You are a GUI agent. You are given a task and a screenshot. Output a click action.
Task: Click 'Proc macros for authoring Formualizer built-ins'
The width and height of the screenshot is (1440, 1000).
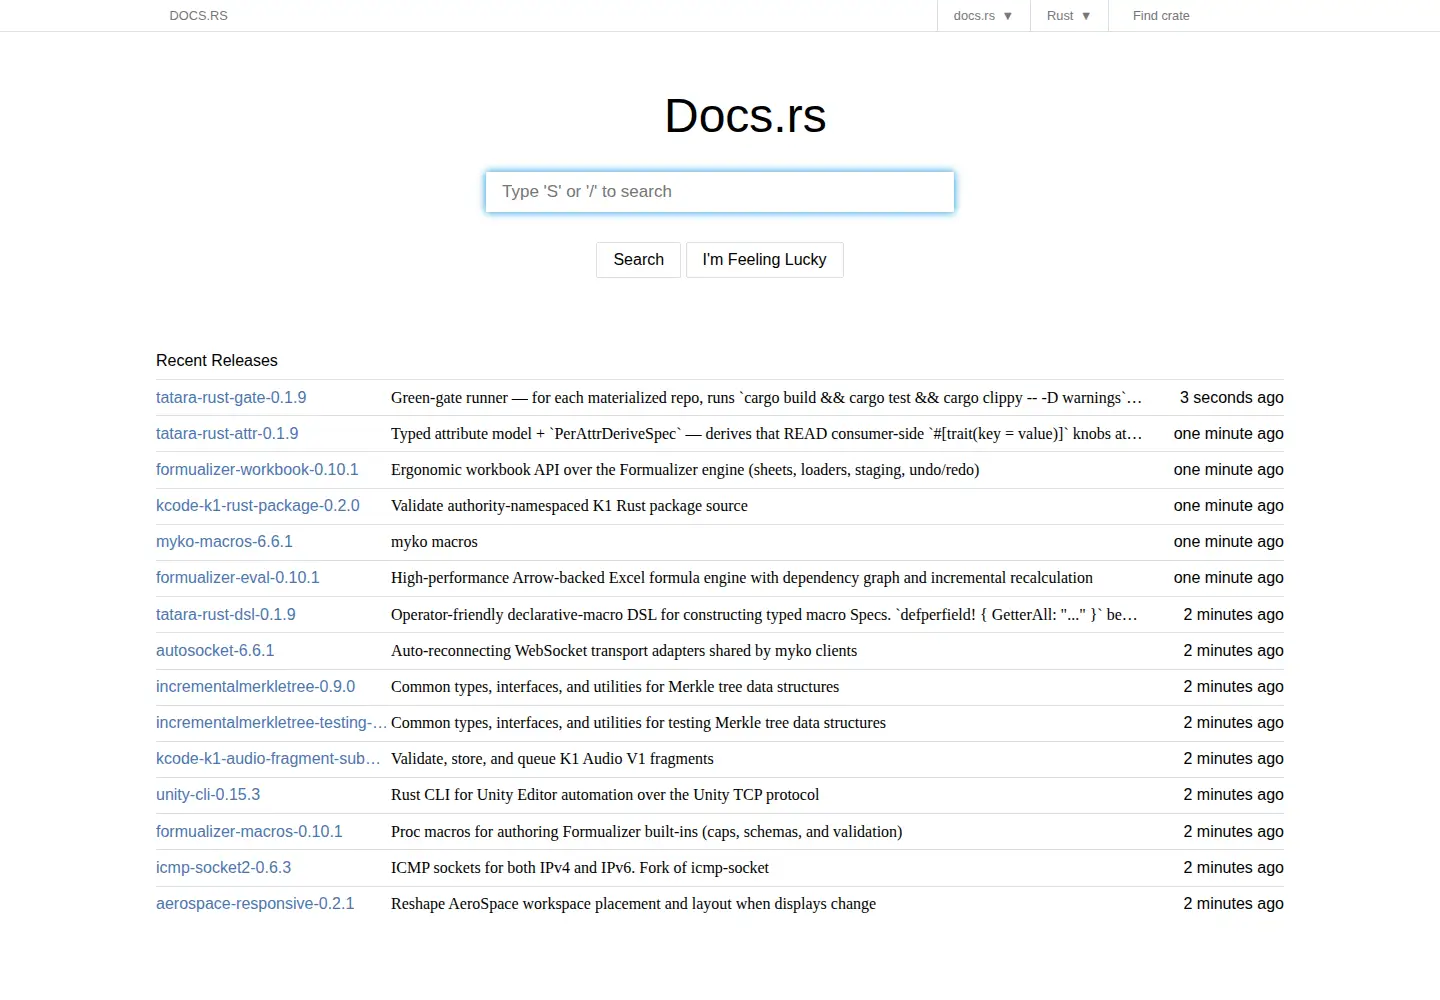646,832
